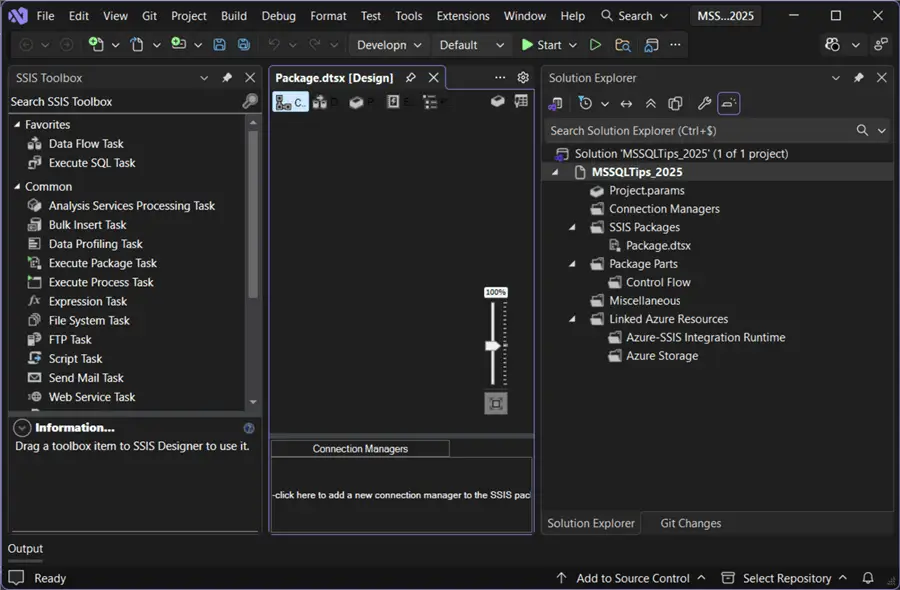Viewport: 900px width, 590px height.
Task: Click the Save icon in toolbar
Action: coord(219,44)
